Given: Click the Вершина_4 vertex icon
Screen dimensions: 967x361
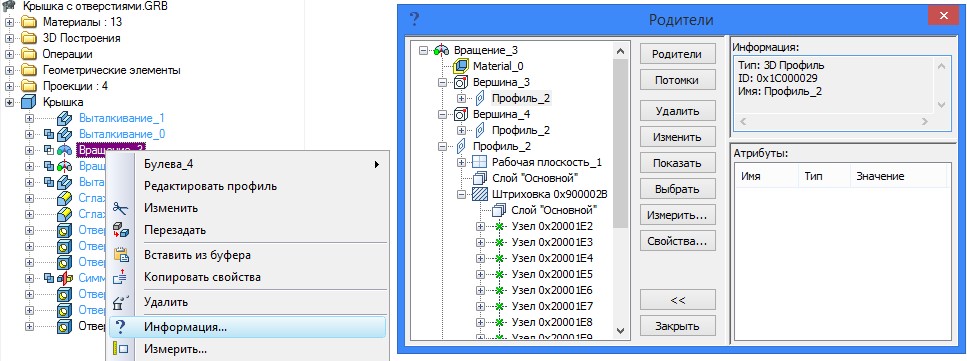Looking at the screenshot, I should tap(461, 114).
